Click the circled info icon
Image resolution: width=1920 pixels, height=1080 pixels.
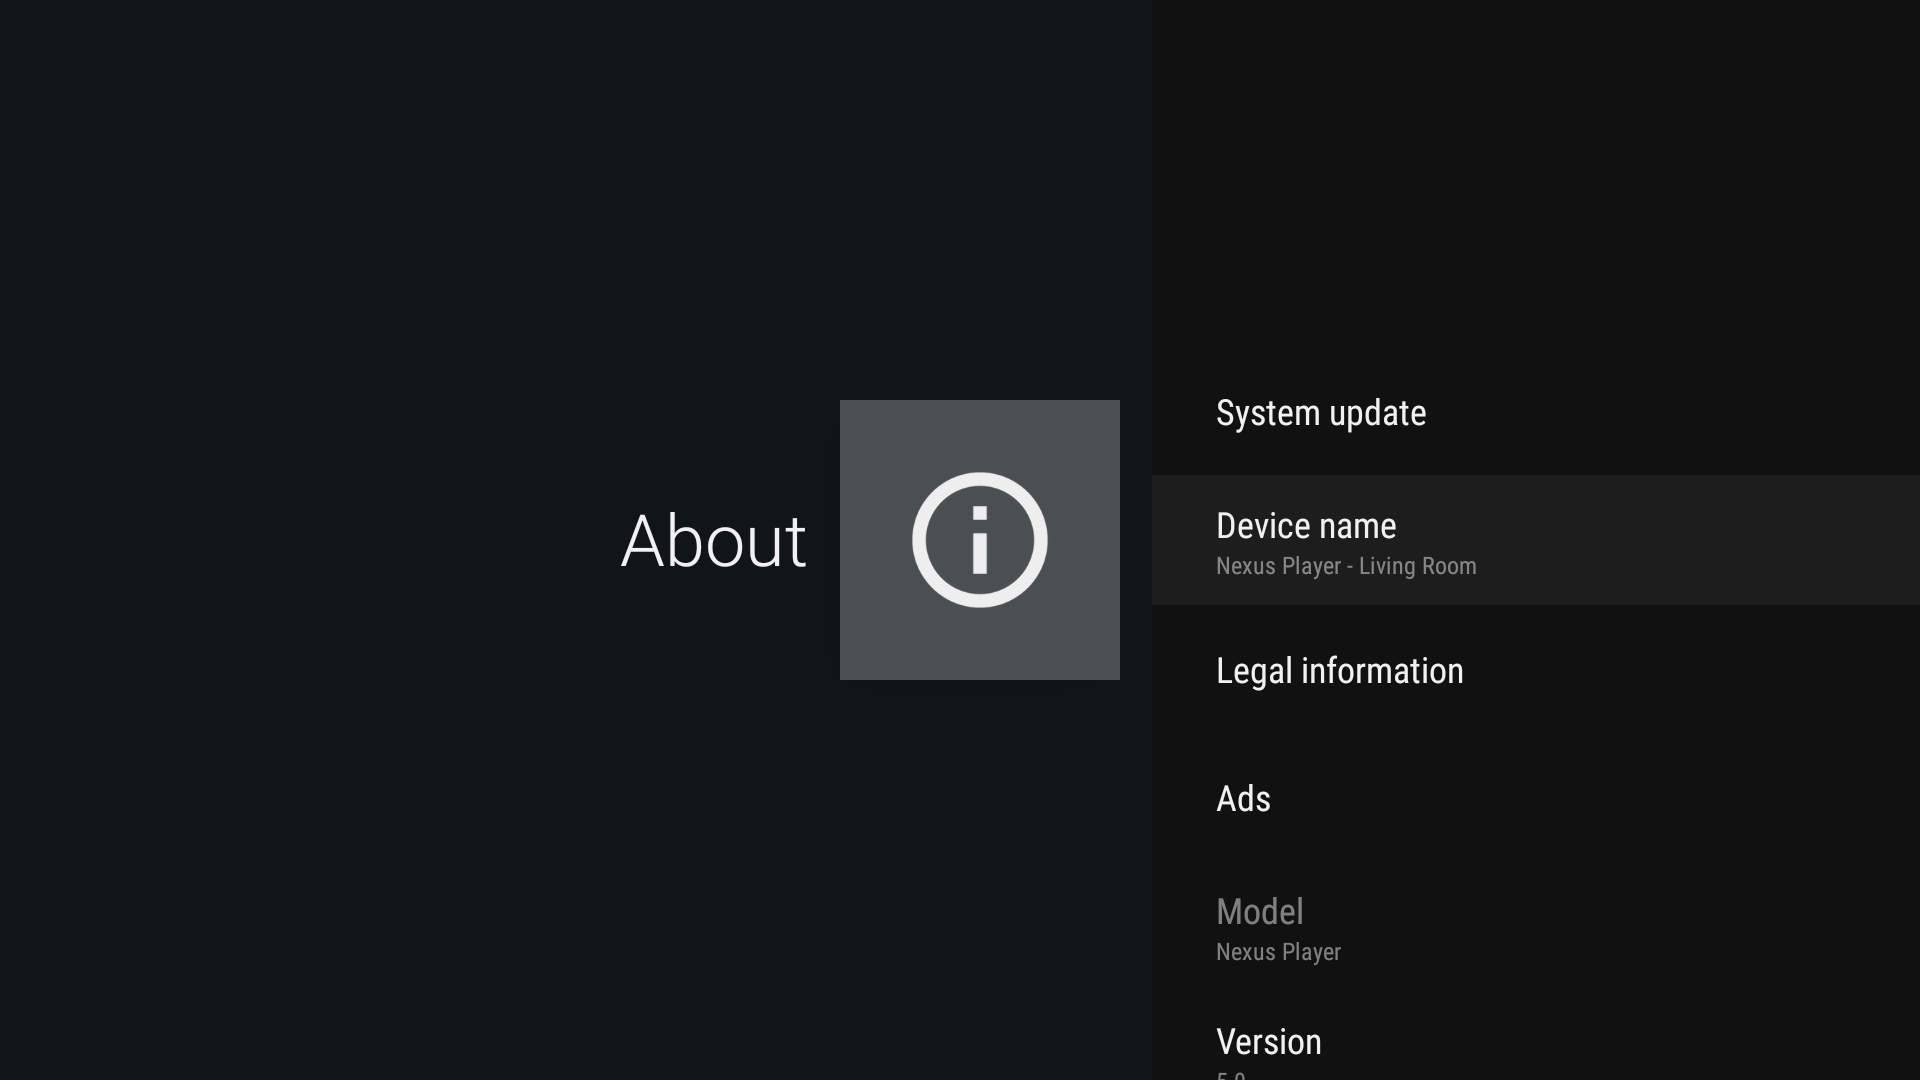[979, 540]
